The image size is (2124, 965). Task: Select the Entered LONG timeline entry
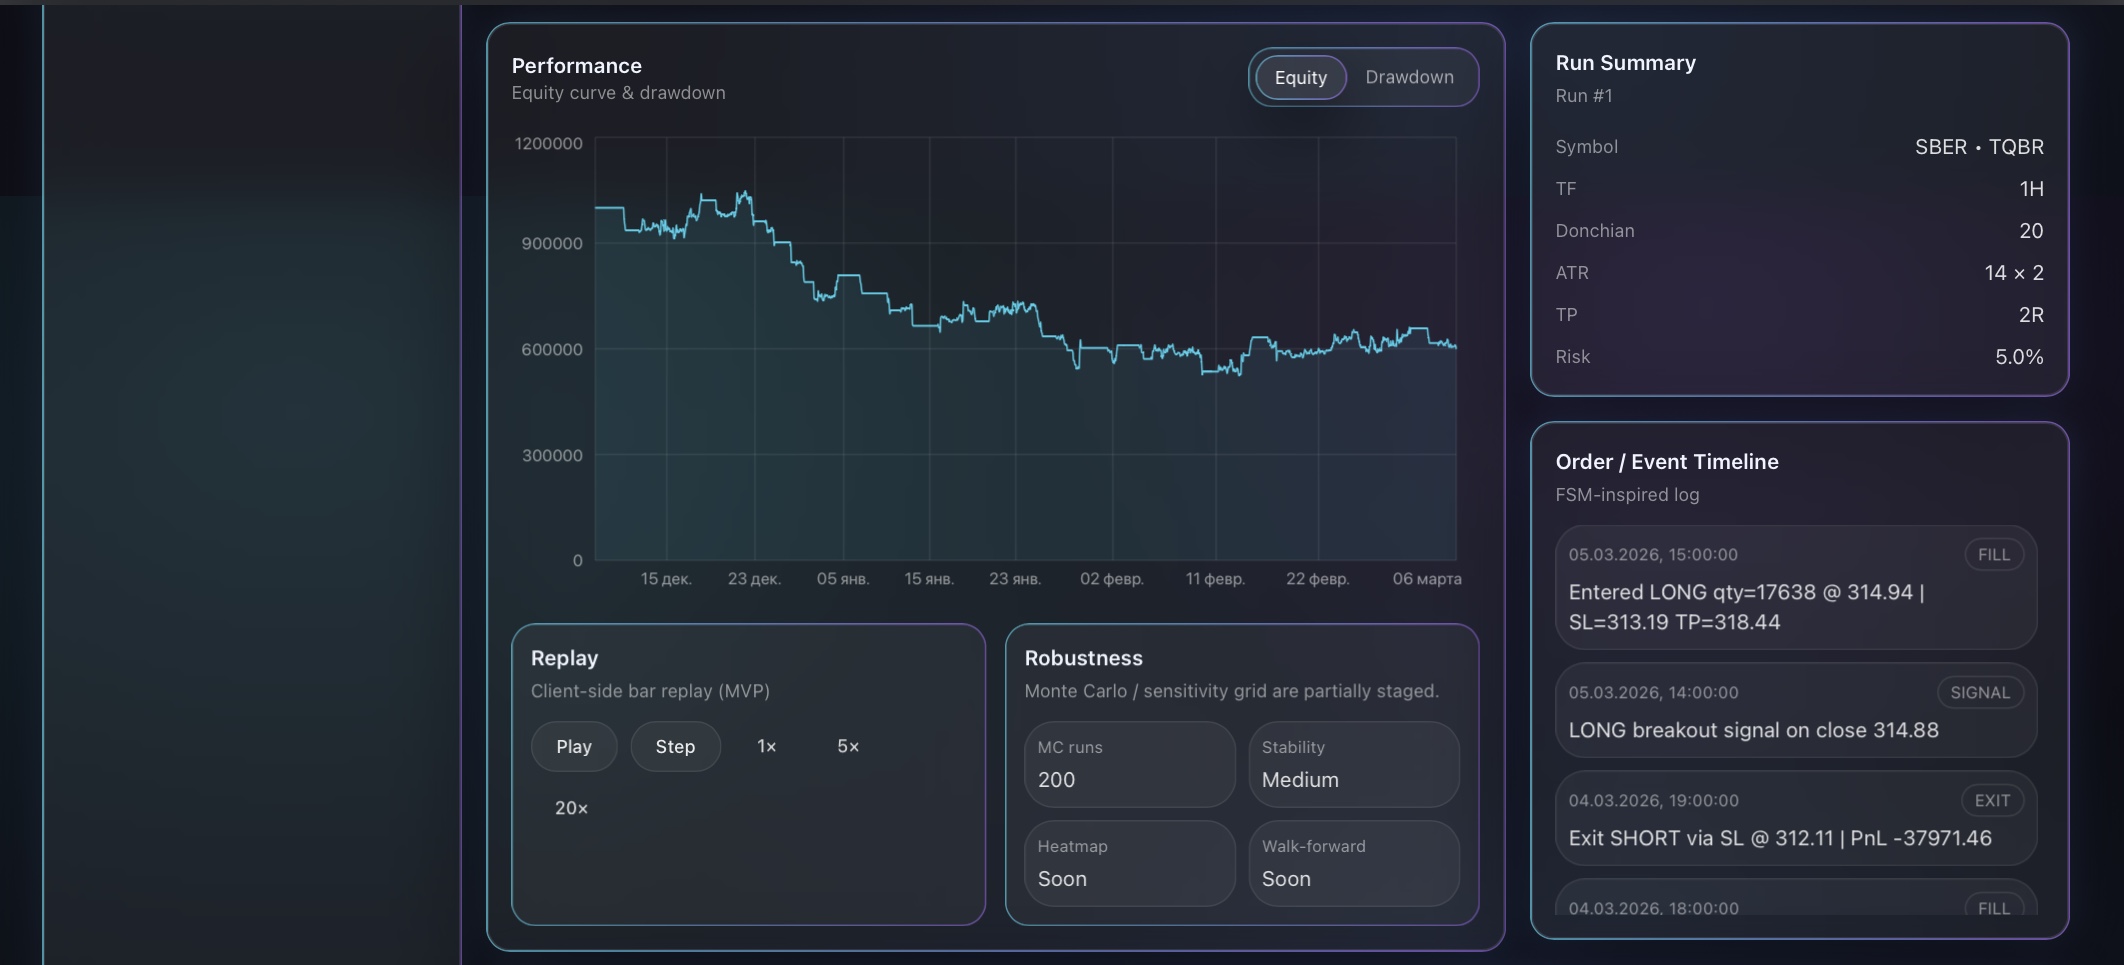pos(1795,588)
